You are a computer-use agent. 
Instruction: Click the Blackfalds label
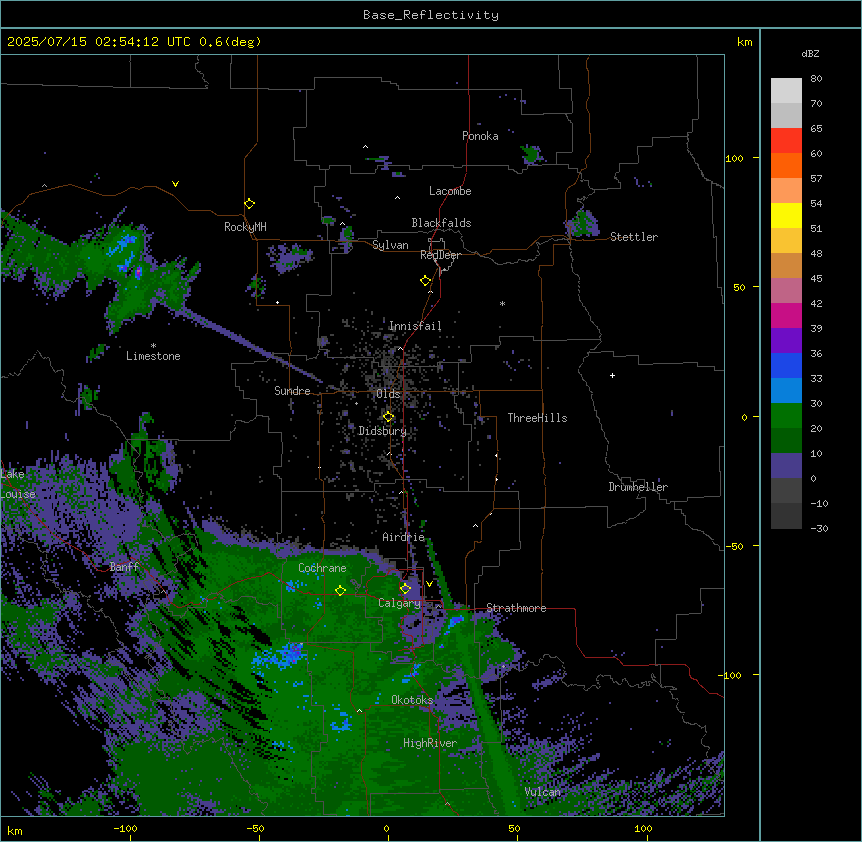click(x=441, y=223)
